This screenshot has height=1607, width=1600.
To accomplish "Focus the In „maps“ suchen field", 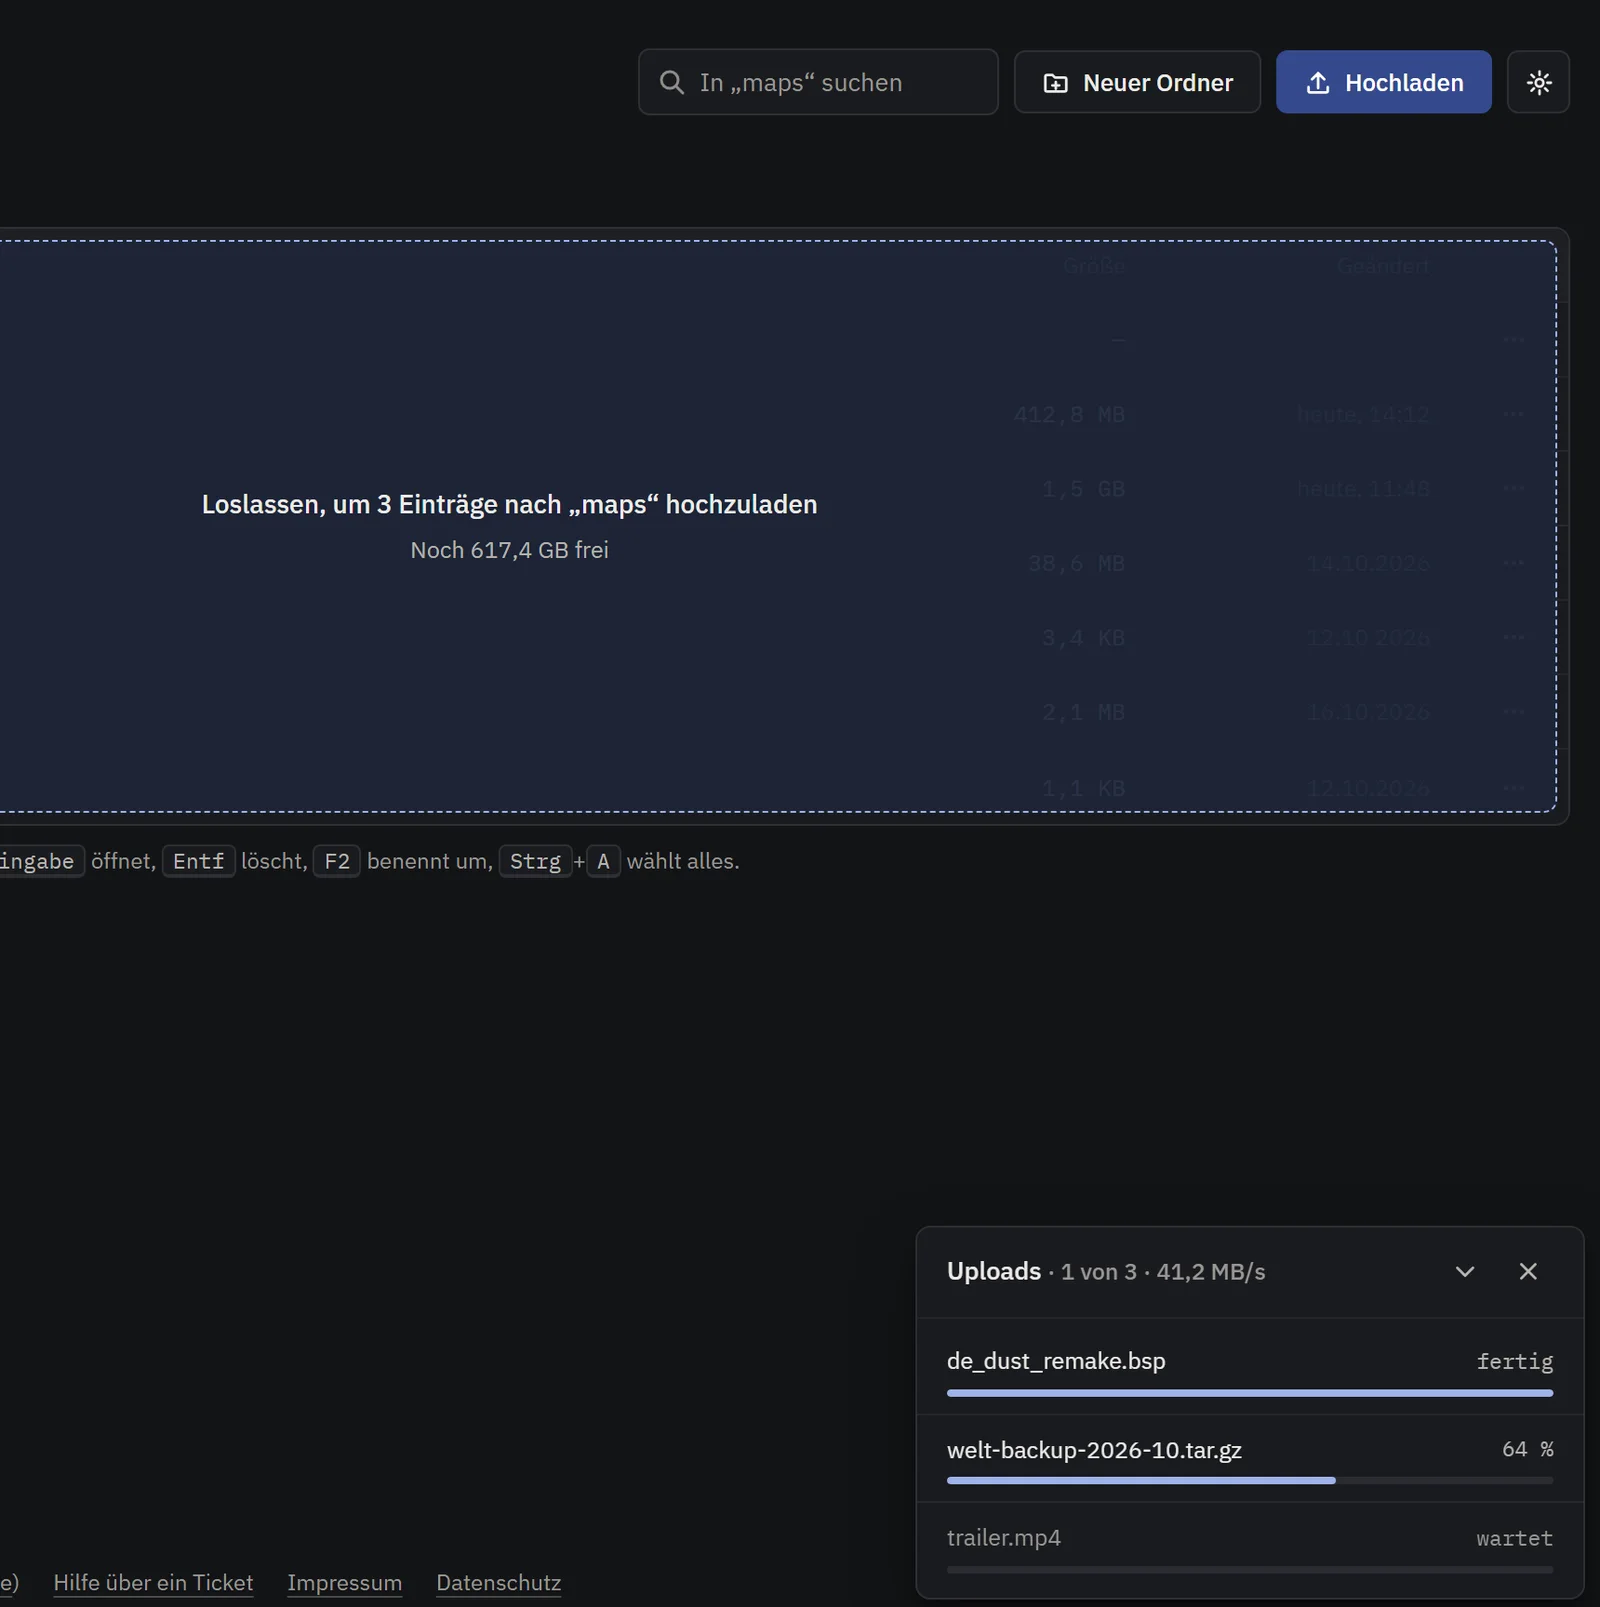I will click(x=818, y=82).
